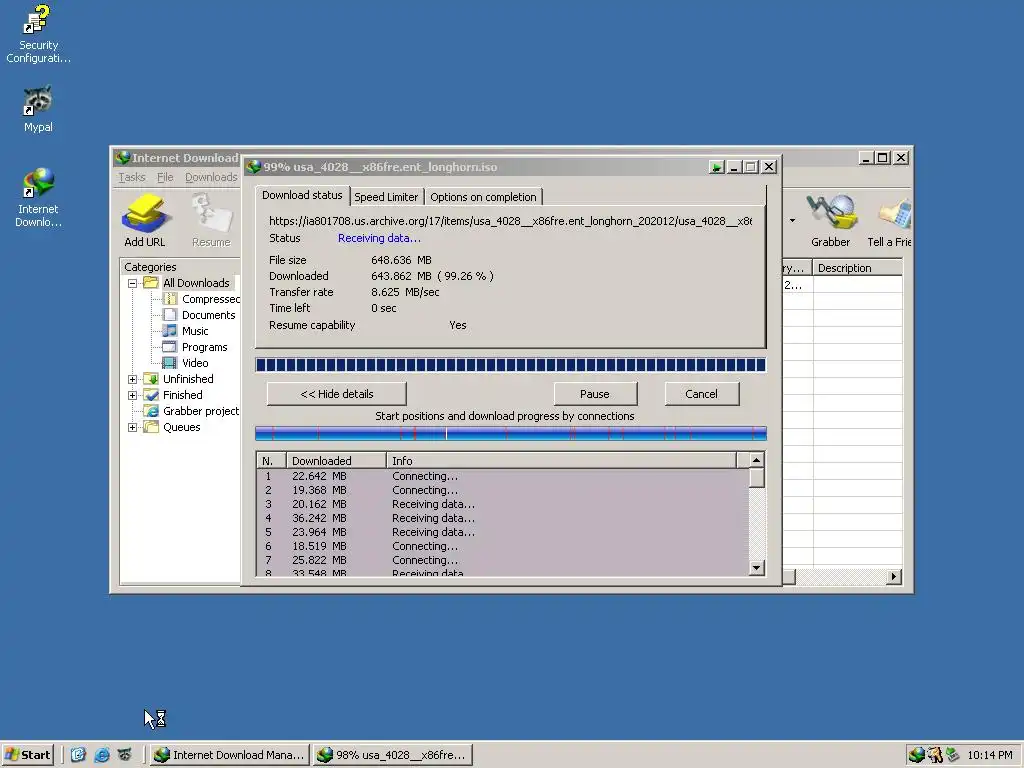Click the Tell a Friend toolbar icon
This screenshot has height=768, width=1024.
(889, 220)
